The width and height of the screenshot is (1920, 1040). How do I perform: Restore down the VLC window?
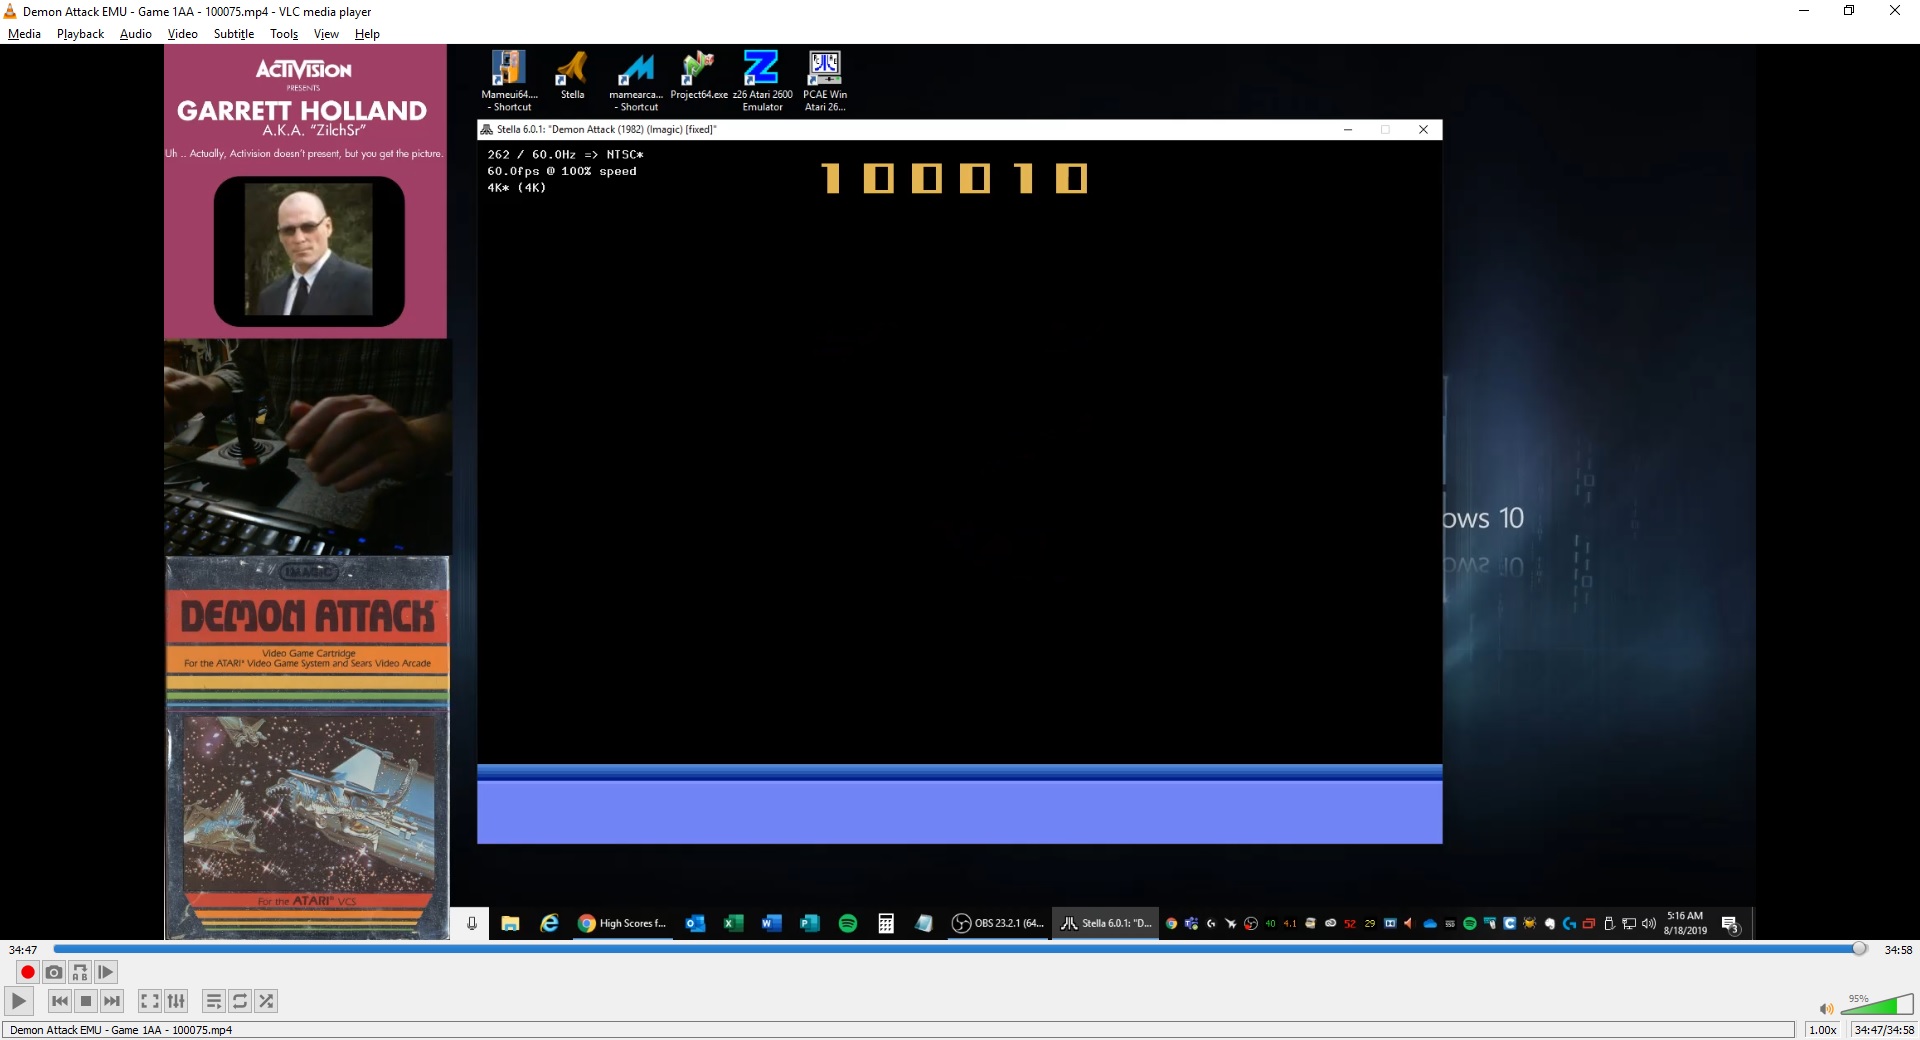click(1849, 11)
